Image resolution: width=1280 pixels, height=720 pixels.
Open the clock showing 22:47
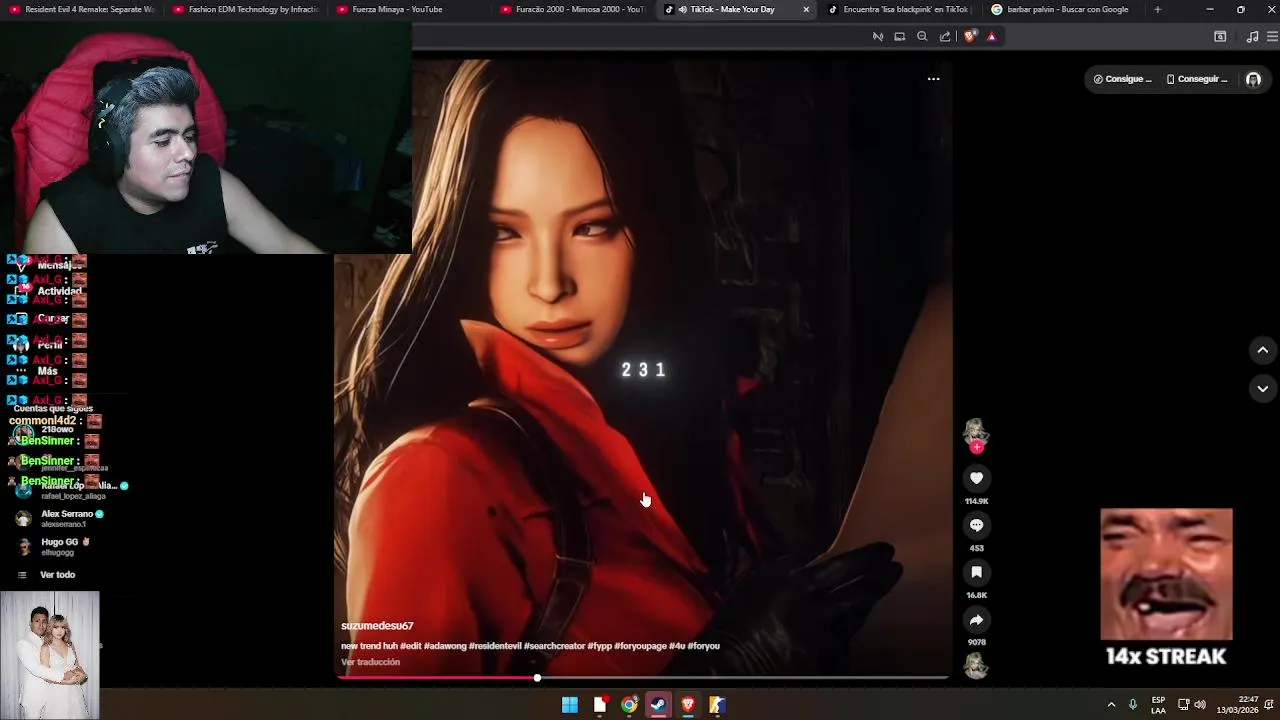pos(1238,705)
